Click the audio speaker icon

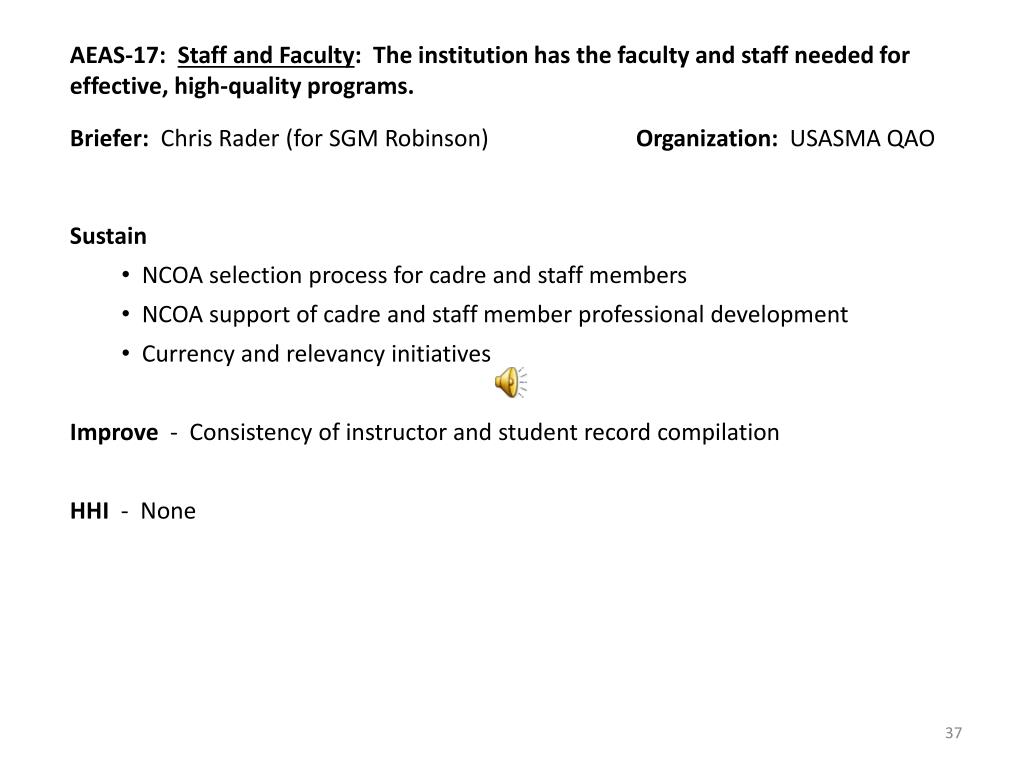click(511, 382)
